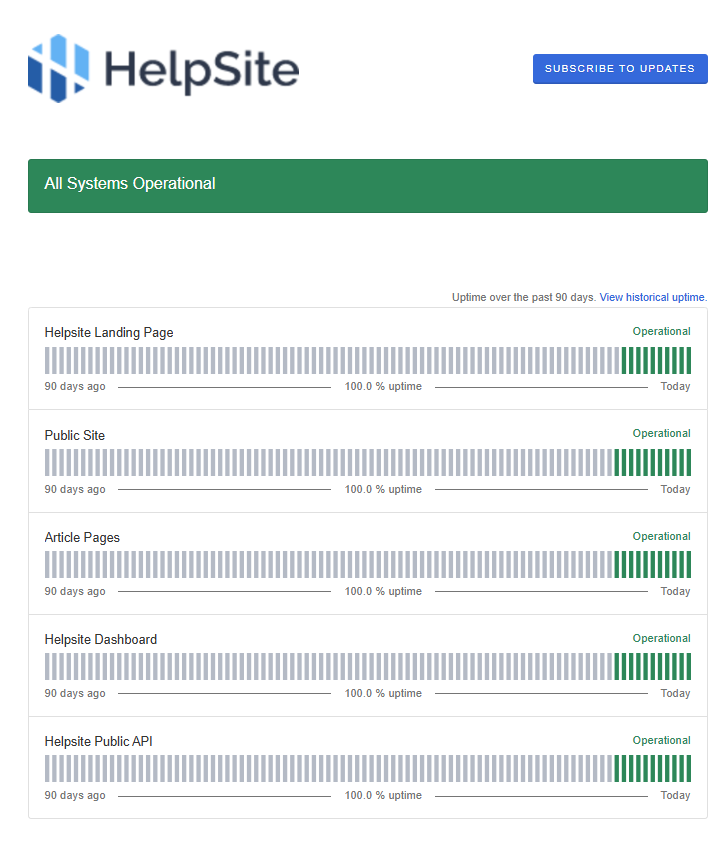
Task: Click Today label under Public Site
Action: click(675, 489)
